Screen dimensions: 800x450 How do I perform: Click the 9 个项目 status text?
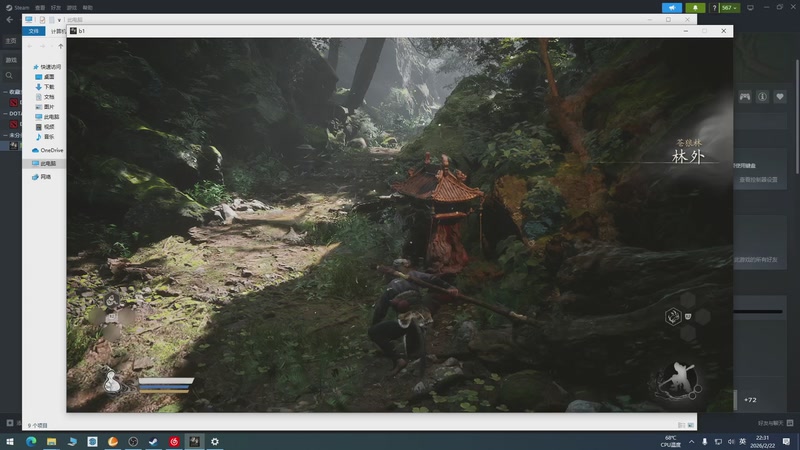(37, 425)
